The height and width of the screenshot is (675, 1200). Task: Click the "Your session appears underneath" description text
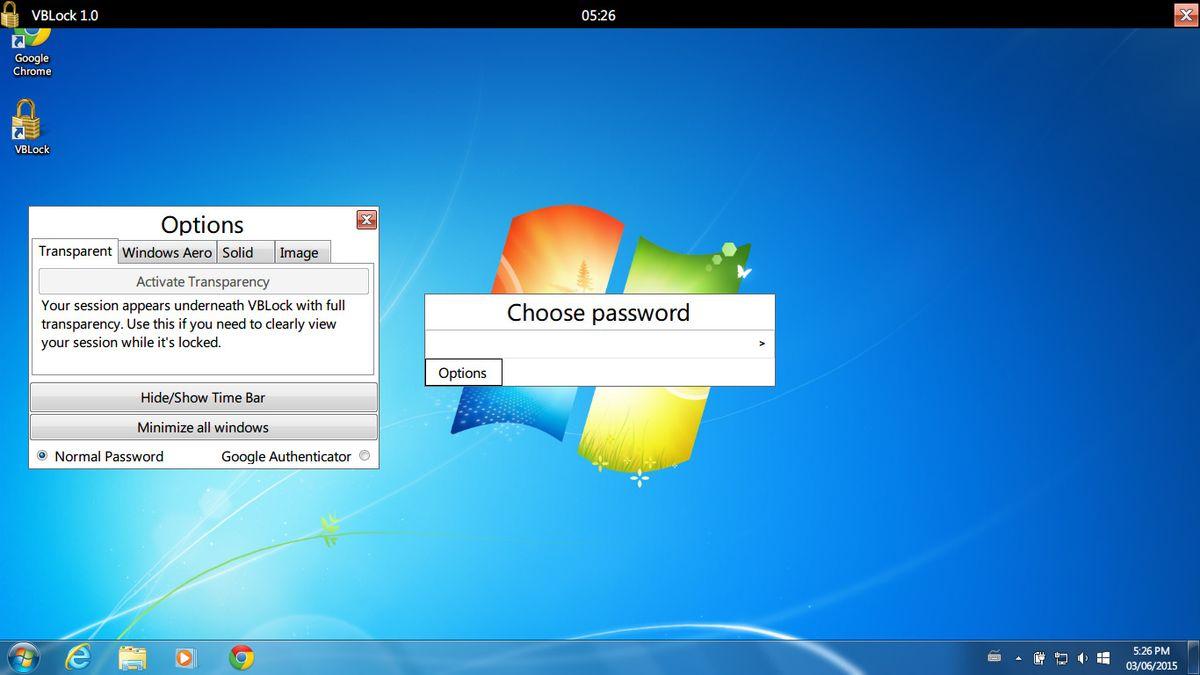(193, 324)
